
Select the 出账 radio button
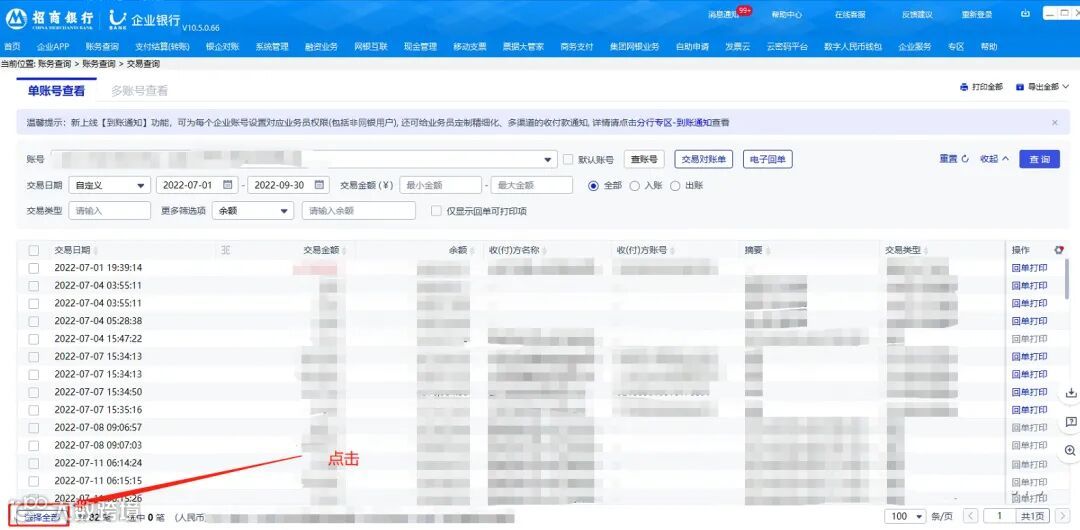(x=675, y=185)
